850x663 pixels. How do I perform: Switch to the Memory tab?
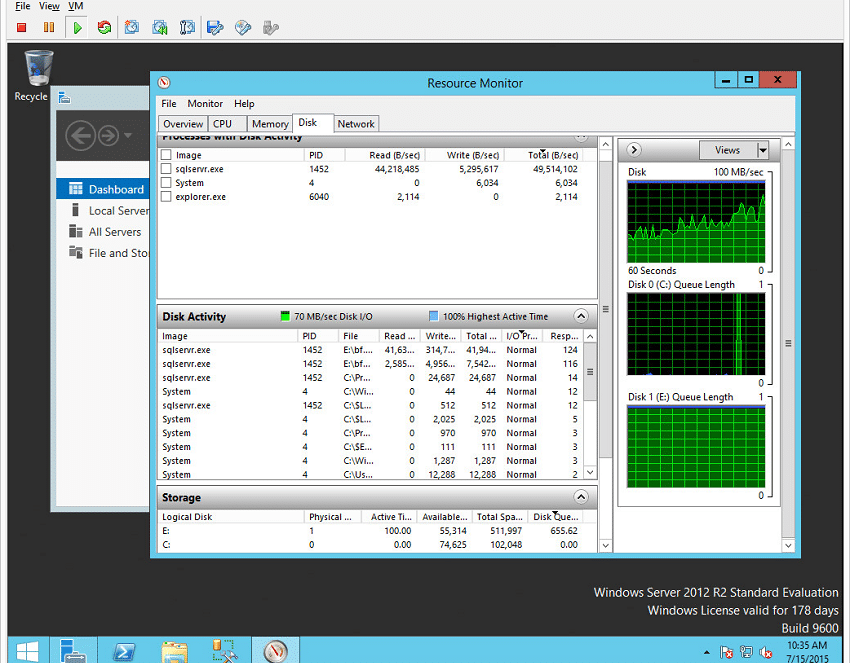point(270,124)
